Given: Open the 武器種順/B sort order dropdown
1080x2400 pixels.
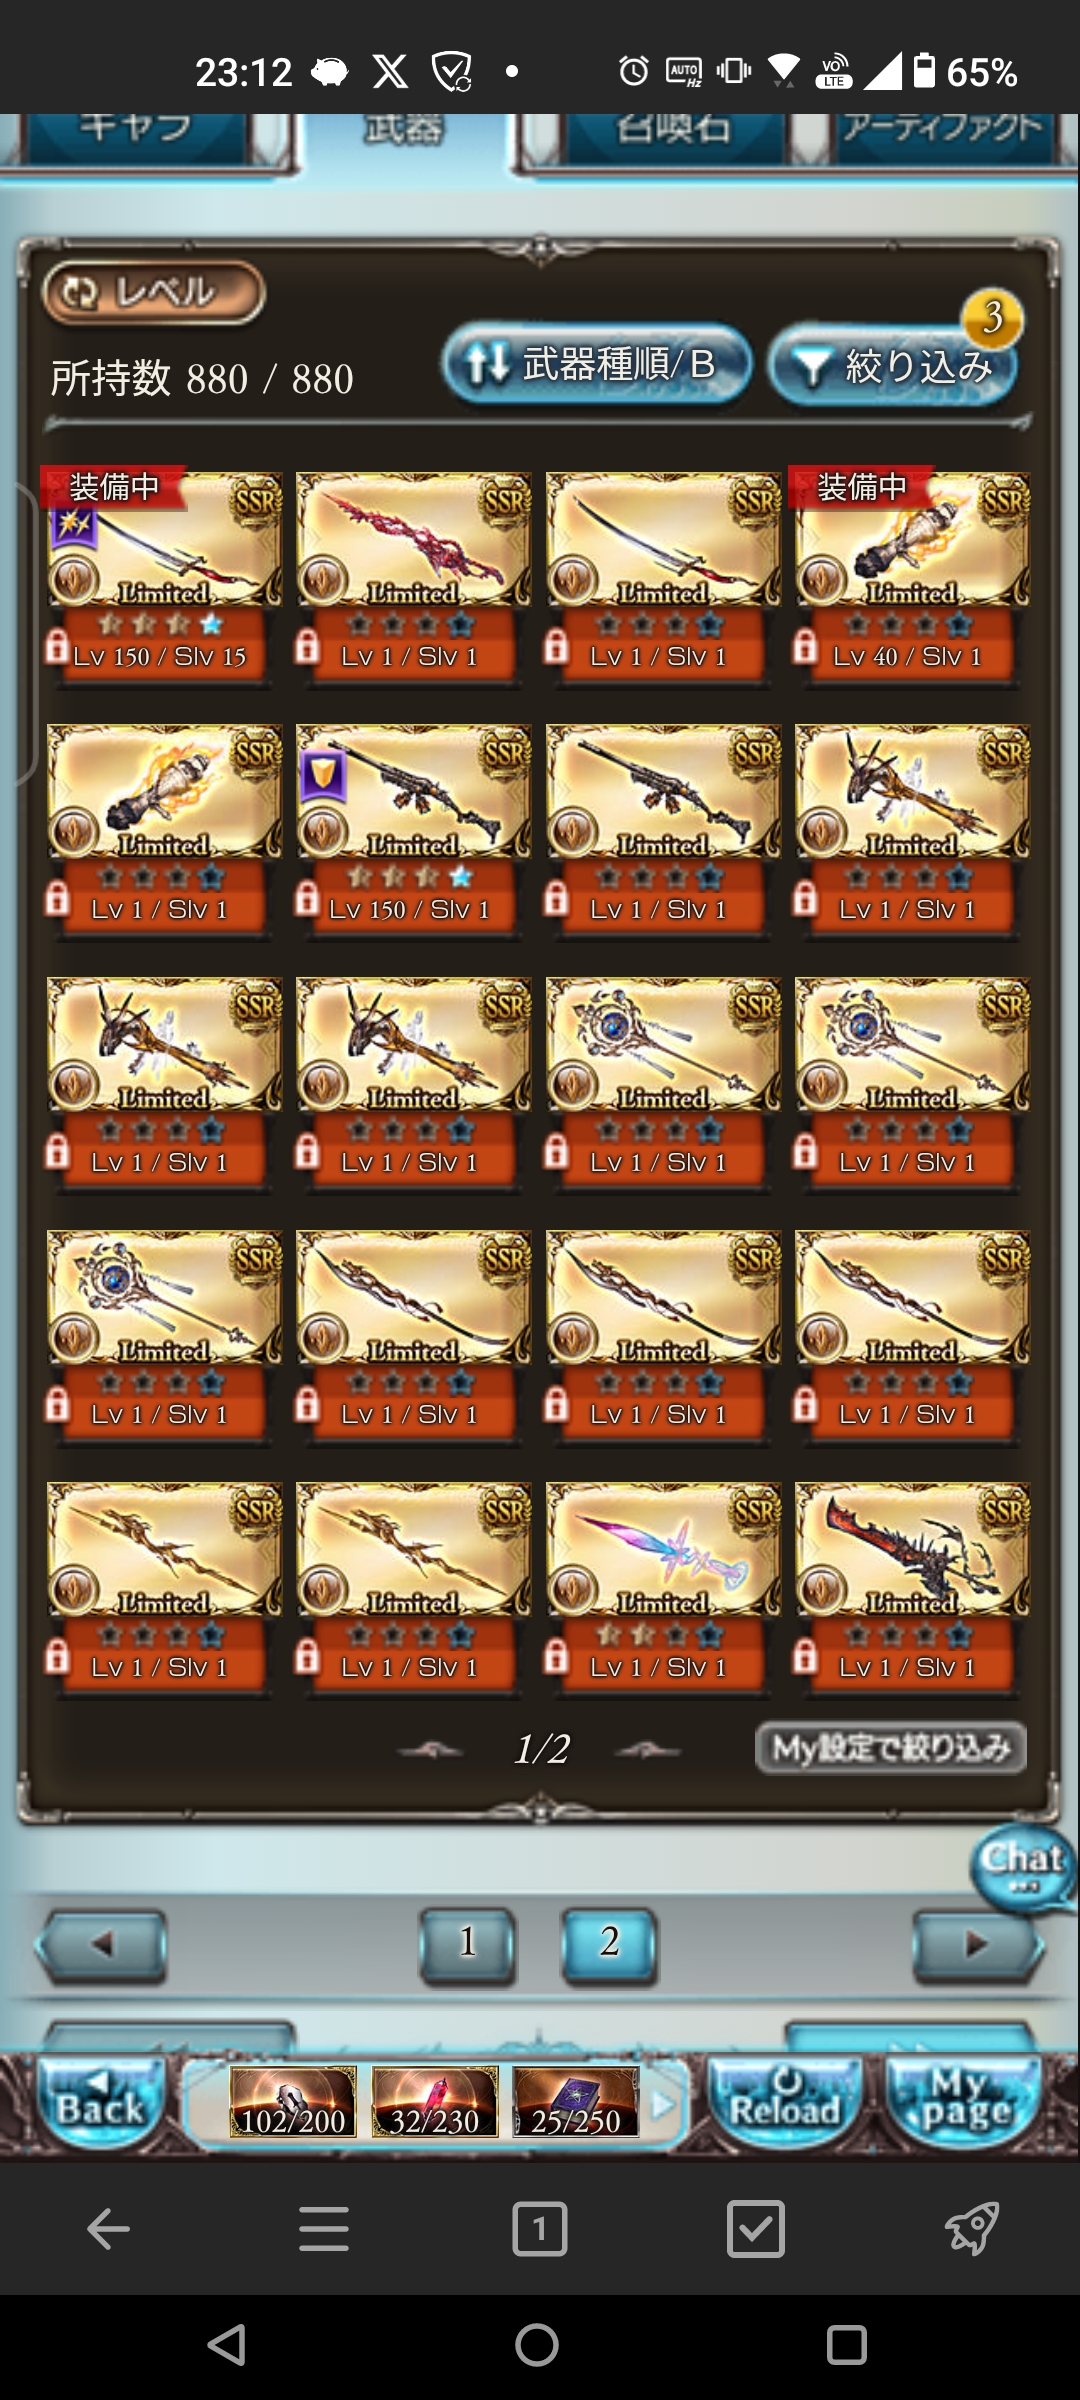Looking at the screenshot, I should tap(597, 364).
